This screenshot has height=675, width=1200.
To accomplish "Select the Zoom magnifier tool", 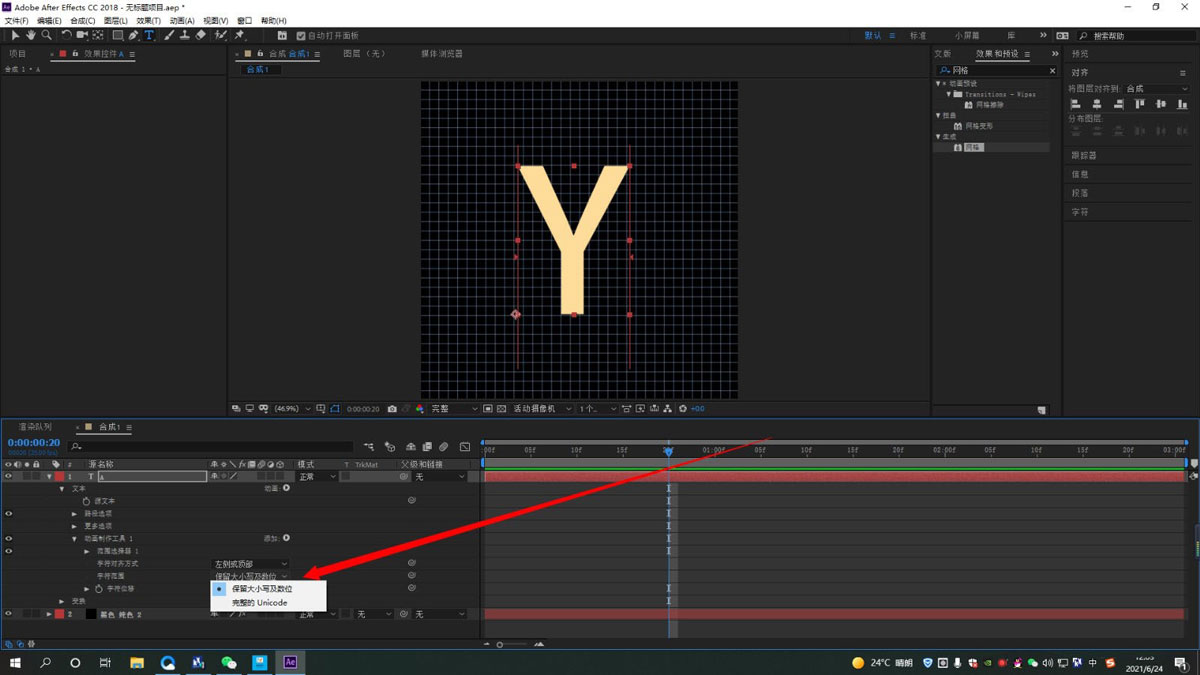I will [46, 35].
